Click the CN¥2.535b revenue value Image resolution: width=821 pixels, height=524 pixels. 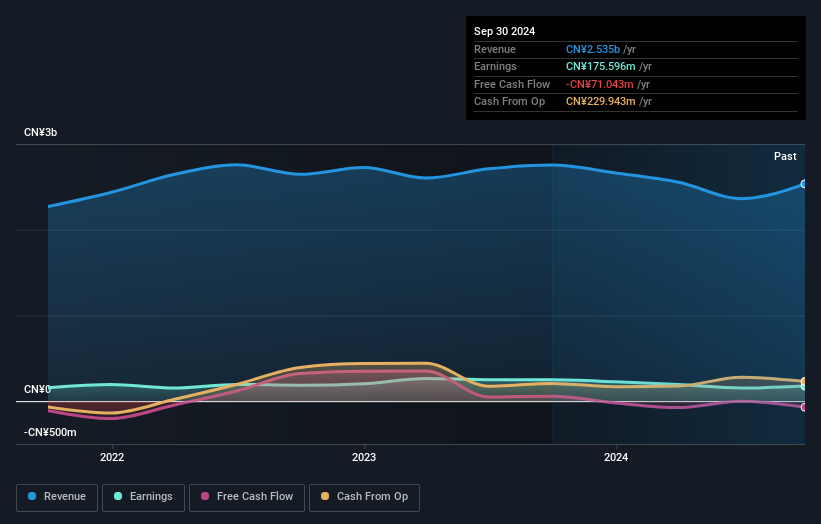[x=593, y=49]
